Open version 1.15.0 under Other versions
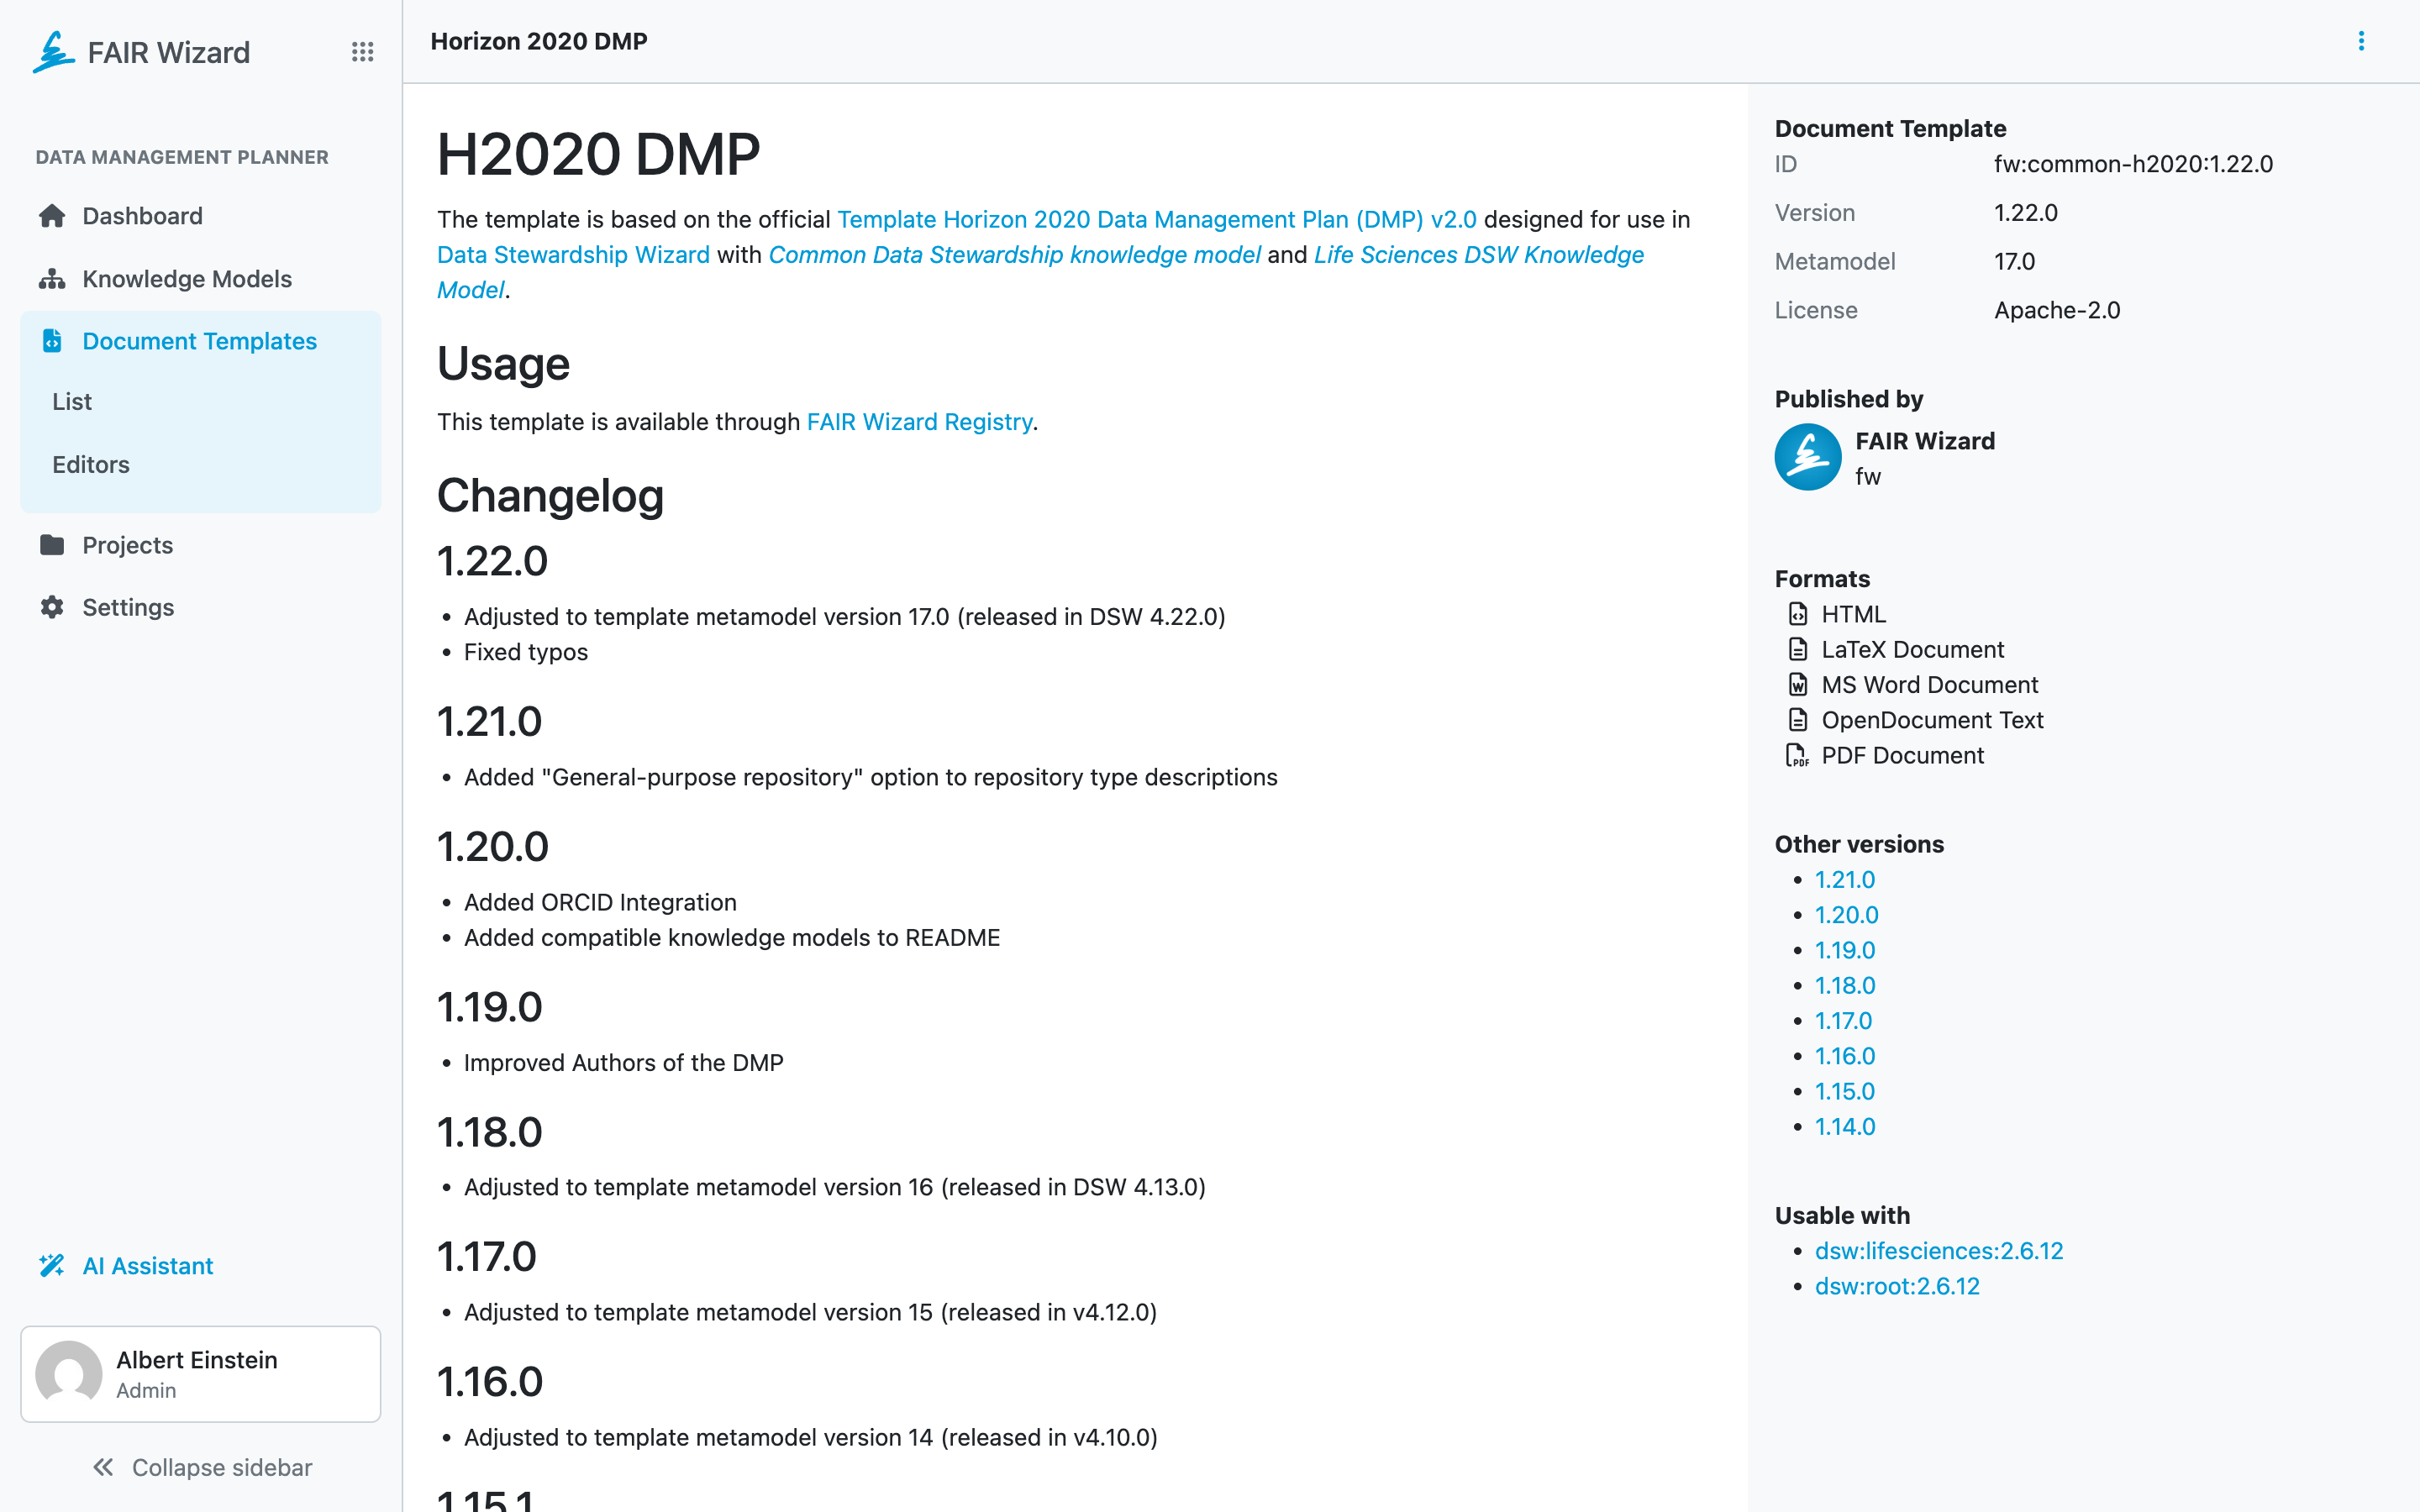The image size is (2420, 1512). (x=1845, y=1091)
